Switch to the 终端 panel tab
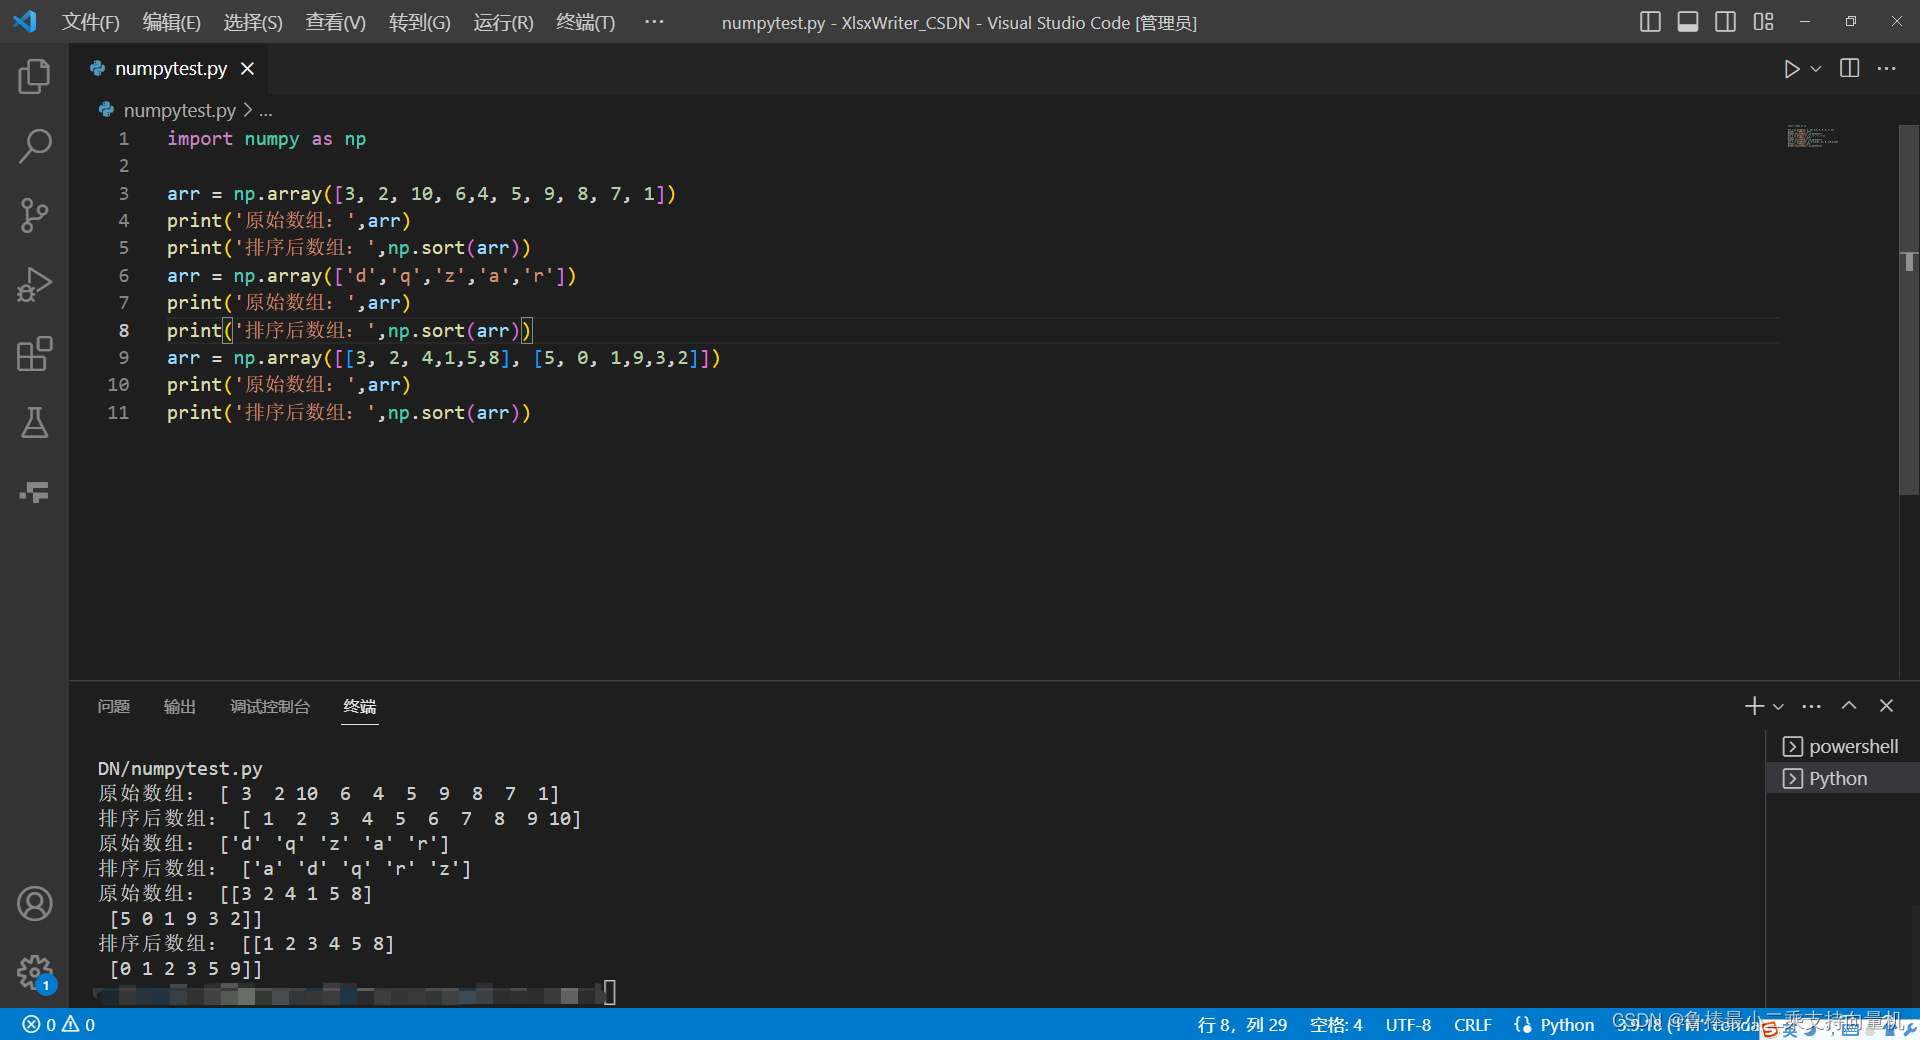 click(360, 707)
